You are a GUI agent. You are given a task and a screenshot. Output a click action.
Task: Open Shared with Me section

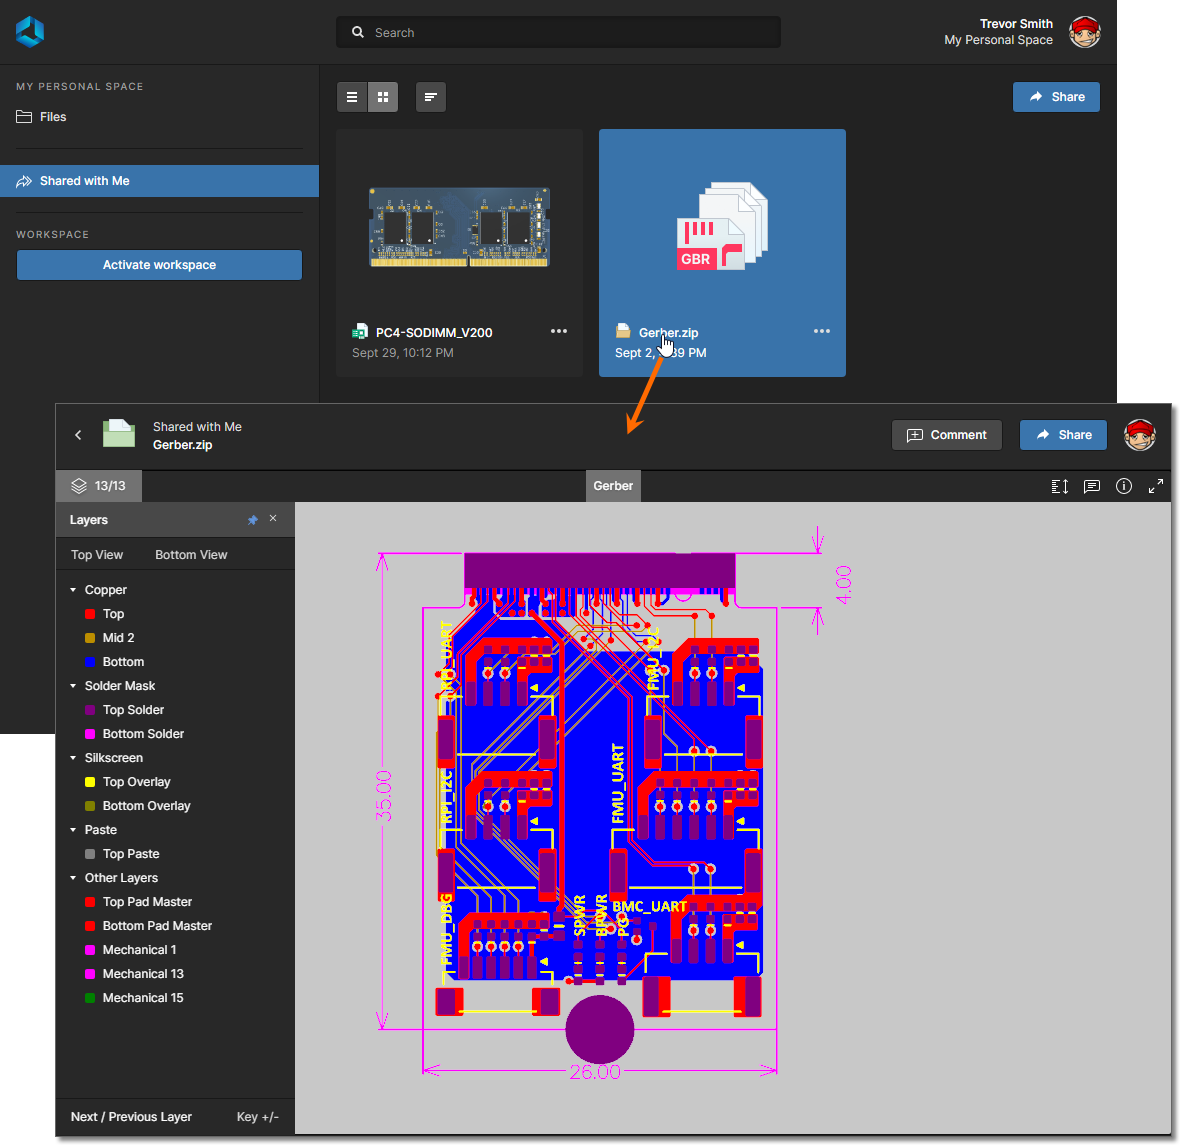click(x=85, y=181)
